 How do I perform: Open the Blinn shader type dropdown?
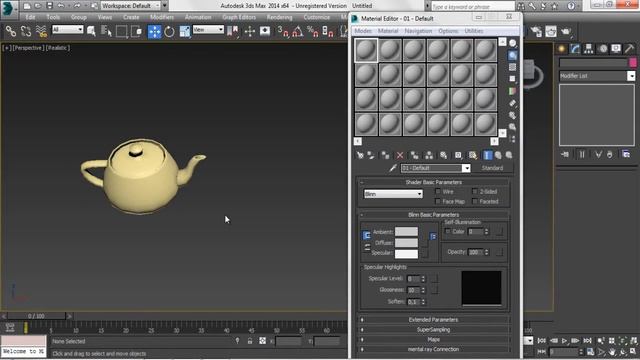393,194
